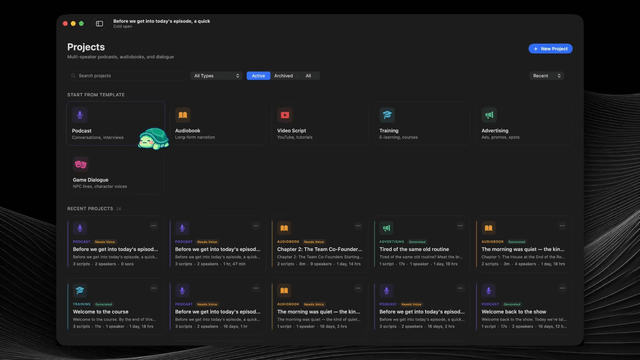Open more options on podcast card showing 1 hr, 47 min

[x=256, y=226]
